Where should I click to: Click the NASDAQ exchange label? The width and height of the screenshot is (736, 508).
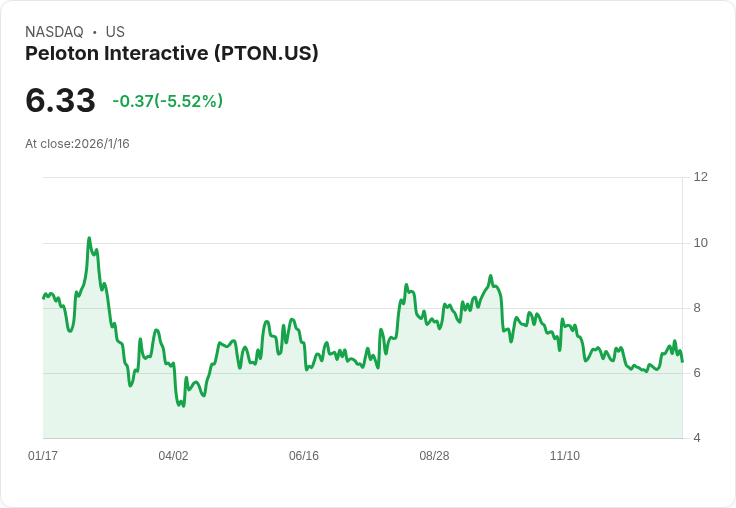click(x=54, y=32)
